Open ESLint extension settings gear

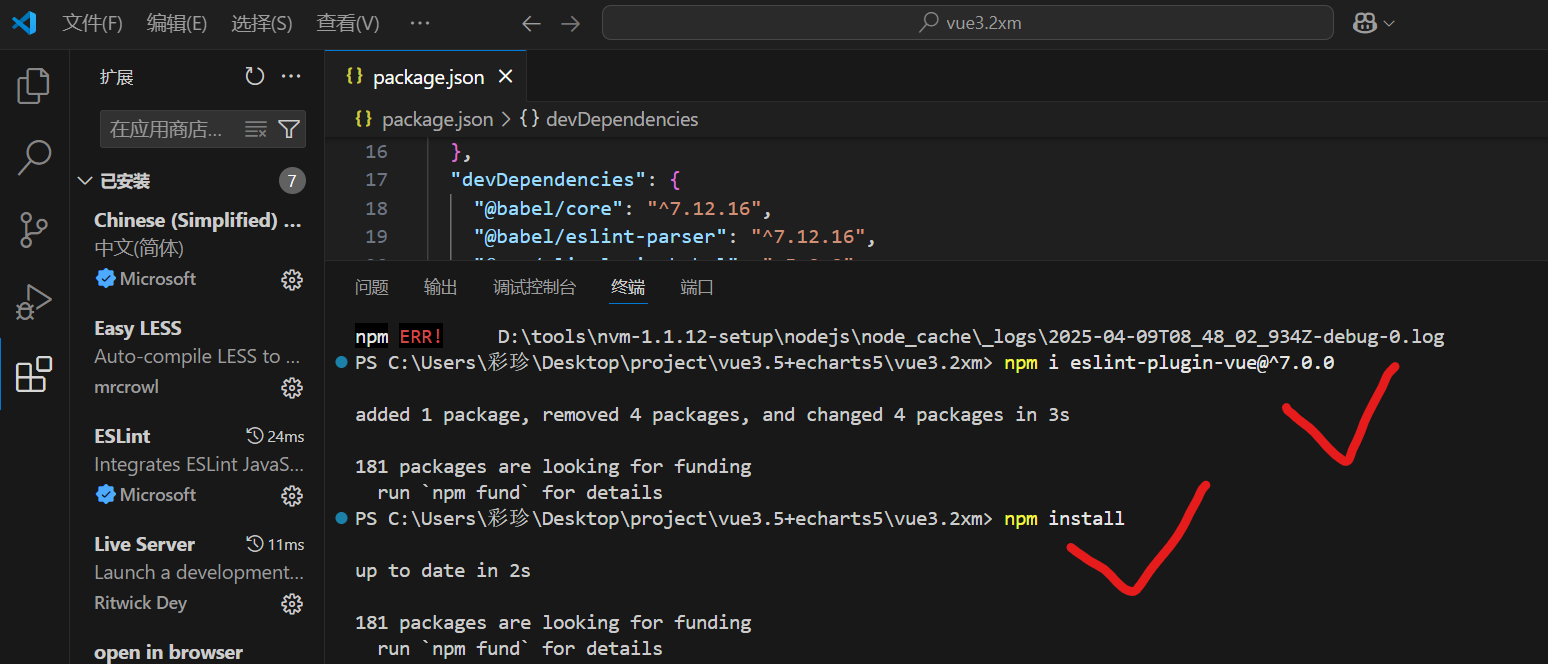tap(291, 495)
